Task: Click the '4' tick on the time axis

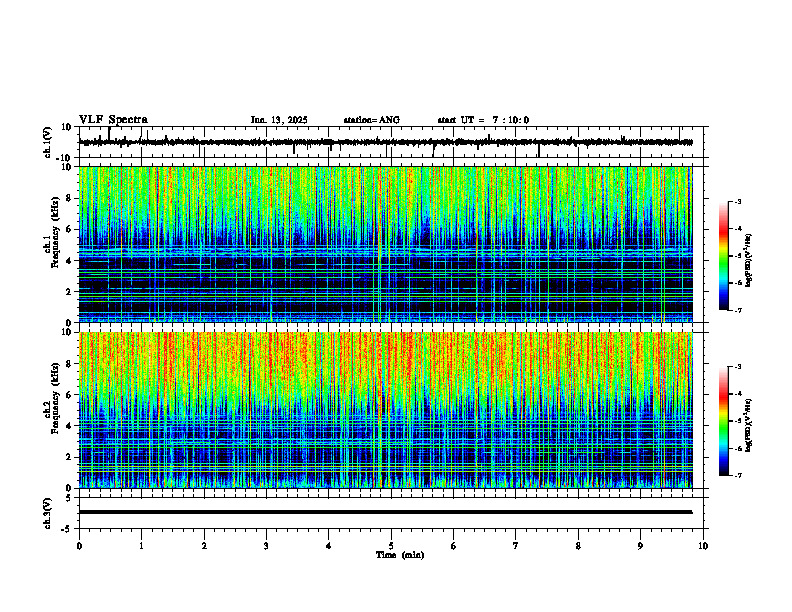Action: coord(329,546)
